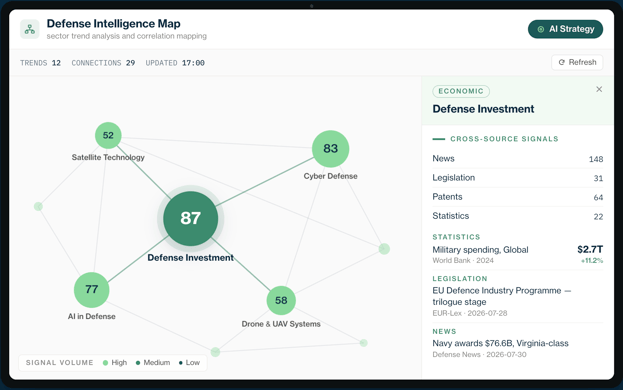Click the Statistics signal row with 22
623x390 pixels.
(518, 216)
